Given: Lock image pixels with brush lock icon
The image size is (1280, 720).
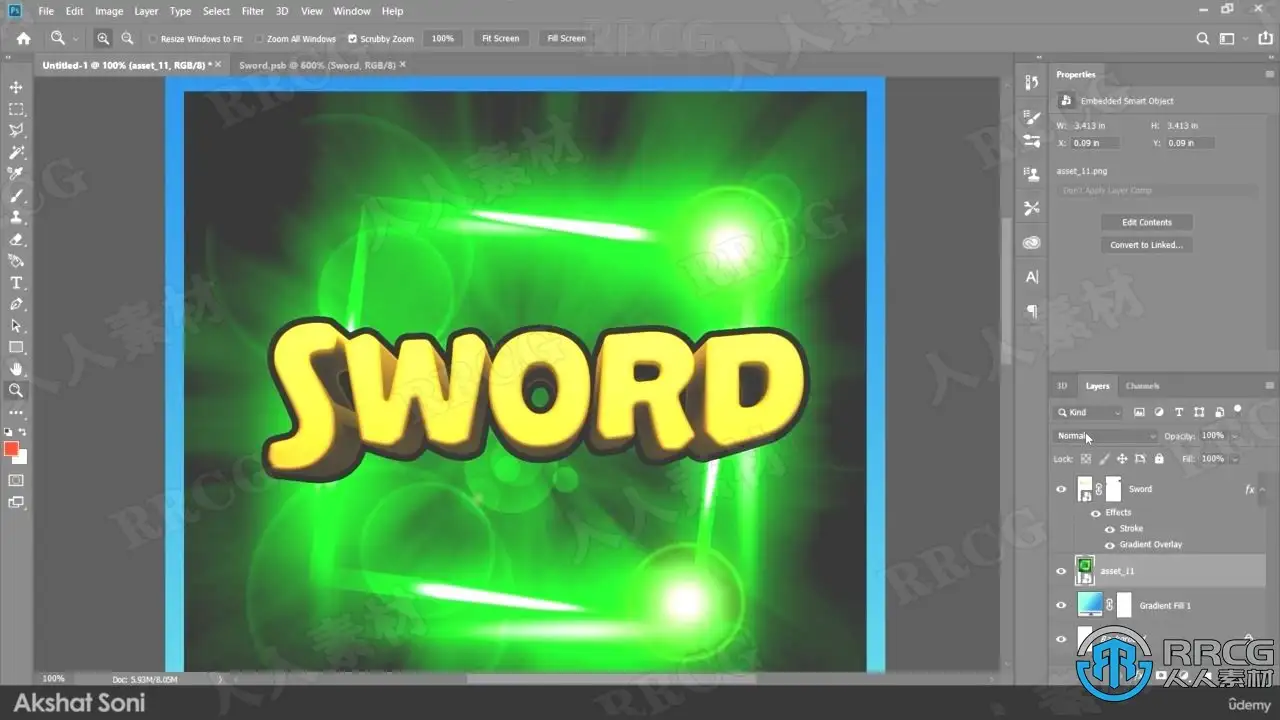Looking at the screenshot, I should tap(1104, 459).
